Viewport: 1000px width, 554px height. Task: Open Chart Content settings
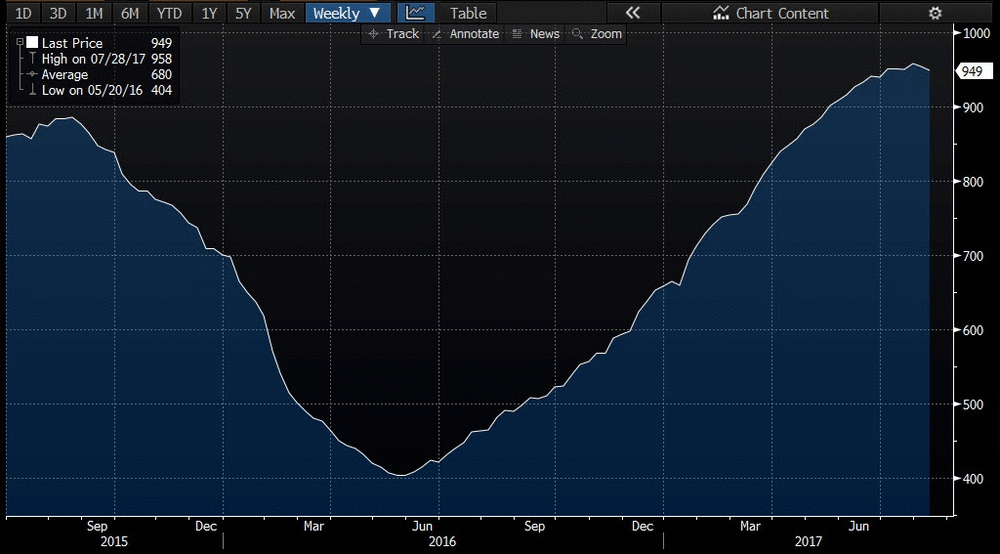pyautogui.click(x=770, y=13)
